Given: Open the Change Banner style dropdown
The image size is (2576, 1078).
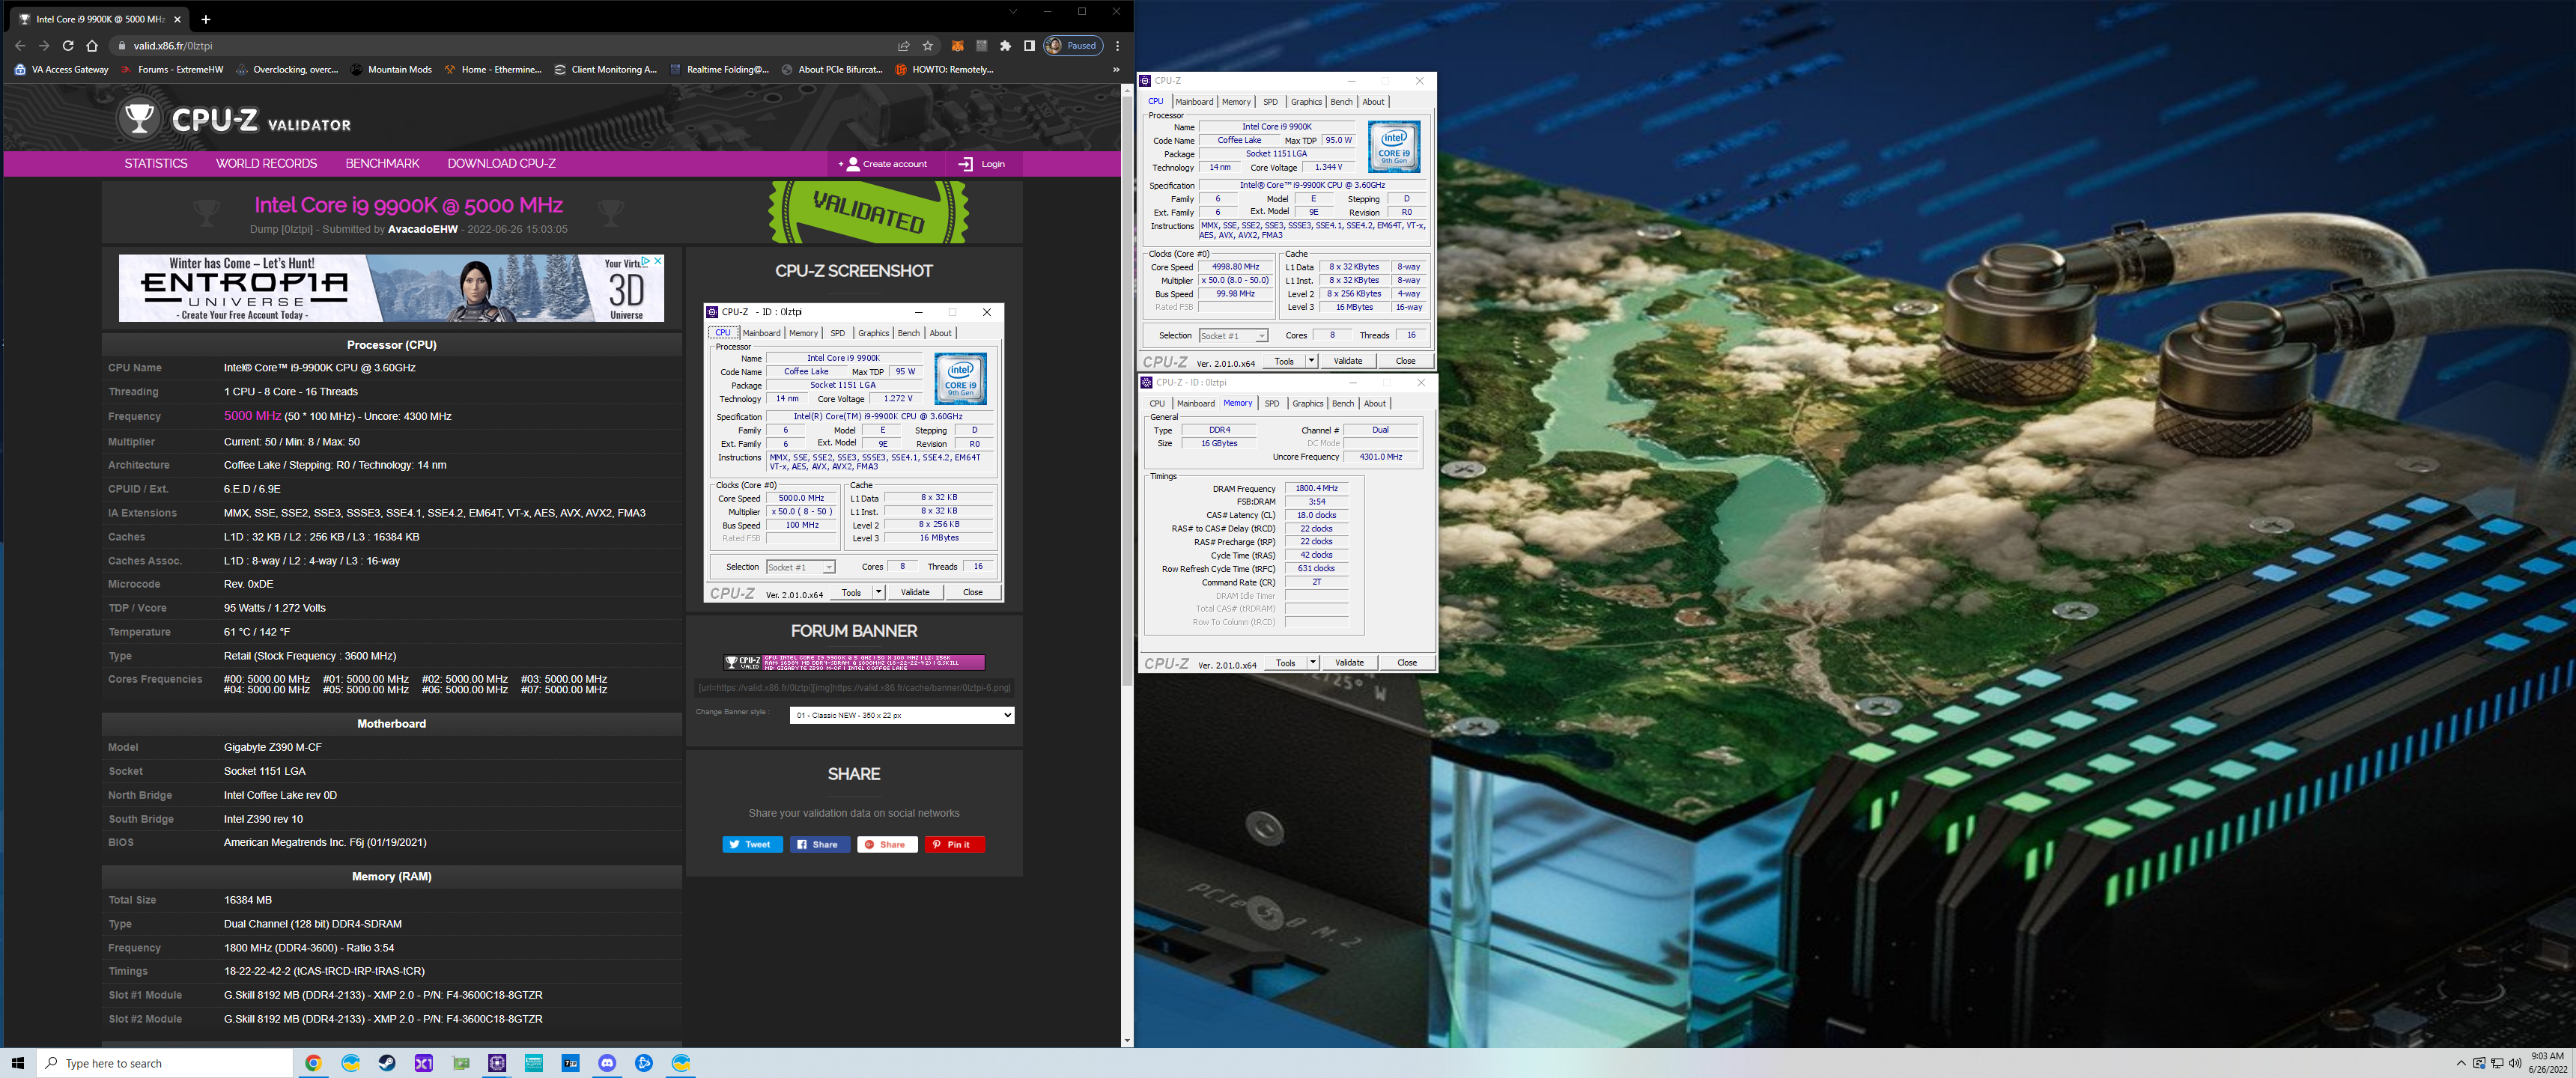Looking at the screenshot, I should click(901, 715).
